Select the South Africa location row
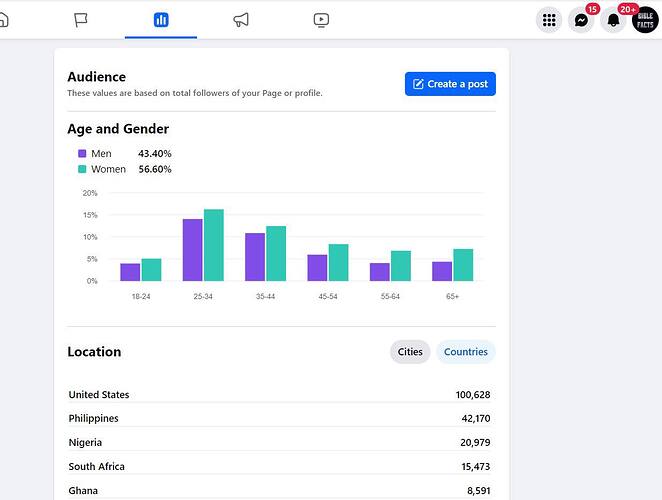The image size is (662, 500). coord(279,466)
